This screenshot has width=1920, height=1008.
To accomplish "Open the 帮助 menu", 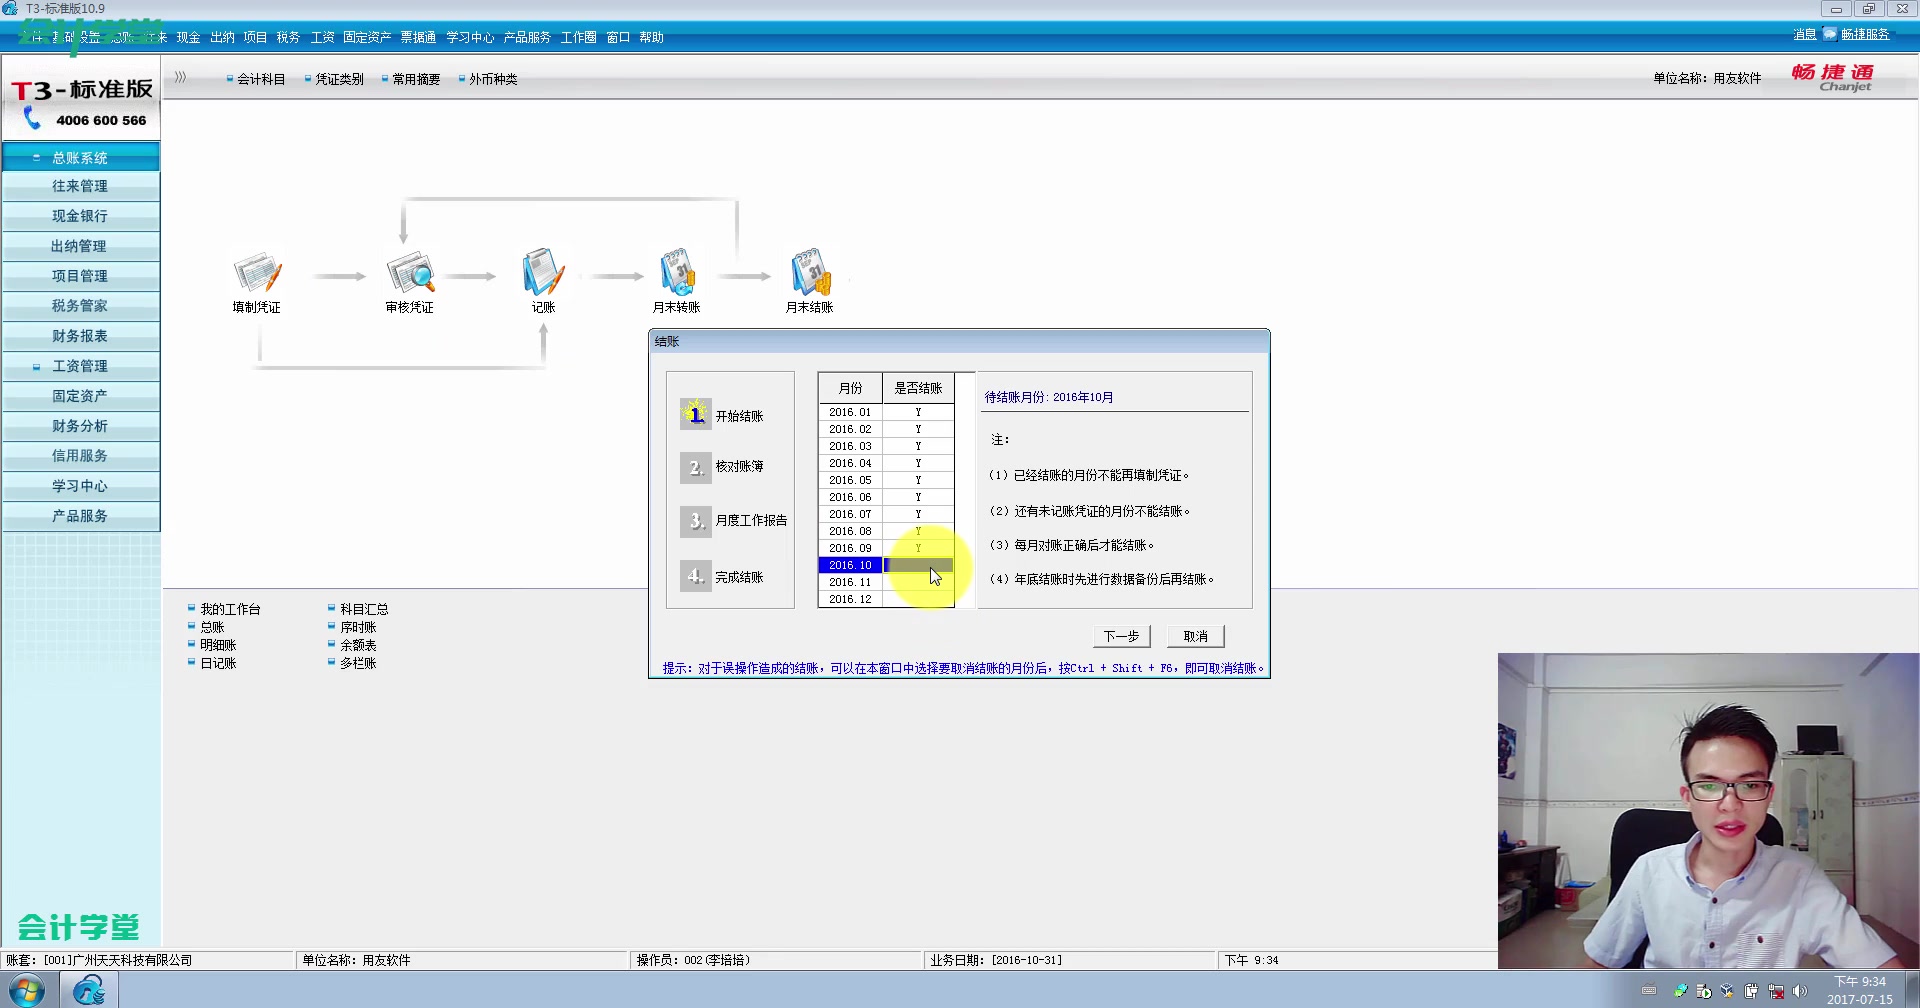I will 652,37.
